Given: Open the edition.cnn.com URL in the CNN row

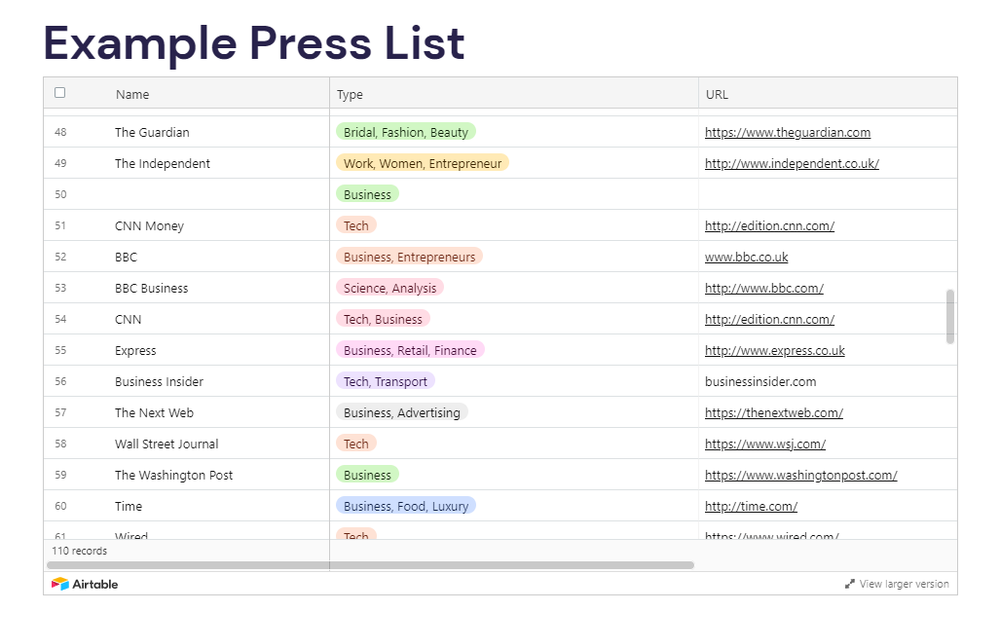Looking at the screenshot, I should [x=770, y=320].
